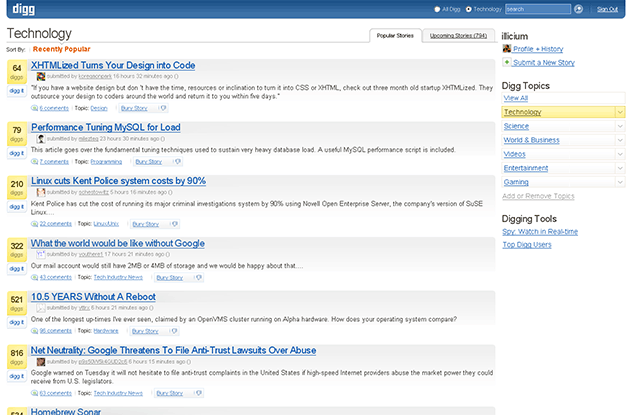Open Bury Story dropdown on XHTMLized story

coord(163,108)
